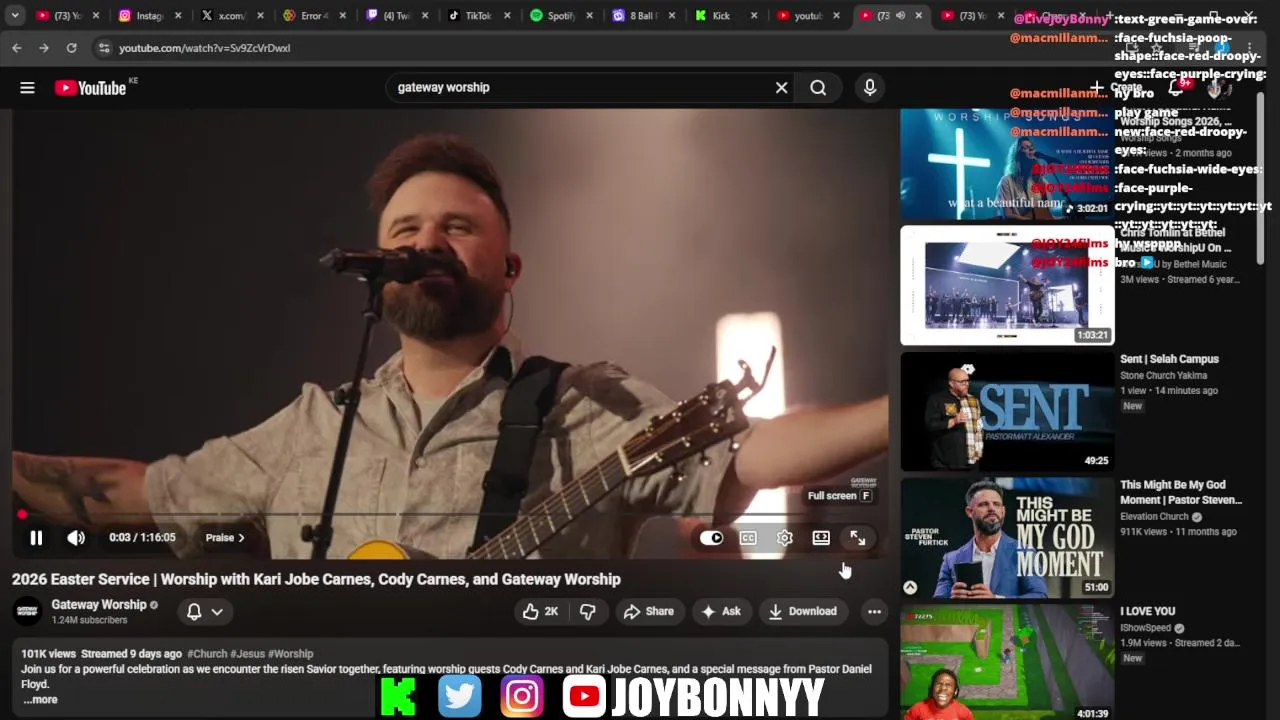Open 'Sent | Selah Campus' video thumbnail
This screenshot has width=1280, height=720.
[1007, 411]
